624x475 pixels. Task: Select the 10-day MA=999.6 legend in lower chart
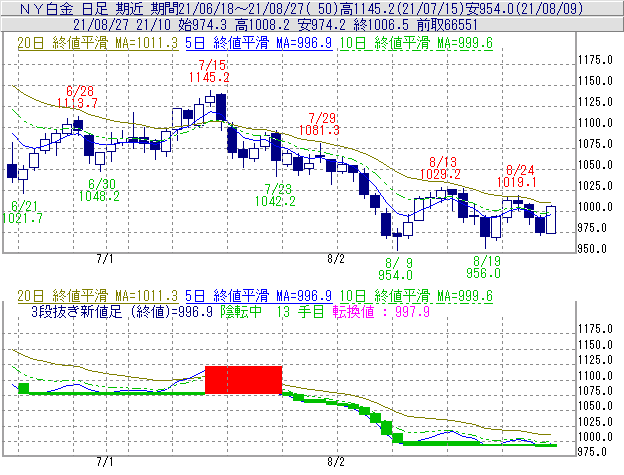click(x=416, y=296)
